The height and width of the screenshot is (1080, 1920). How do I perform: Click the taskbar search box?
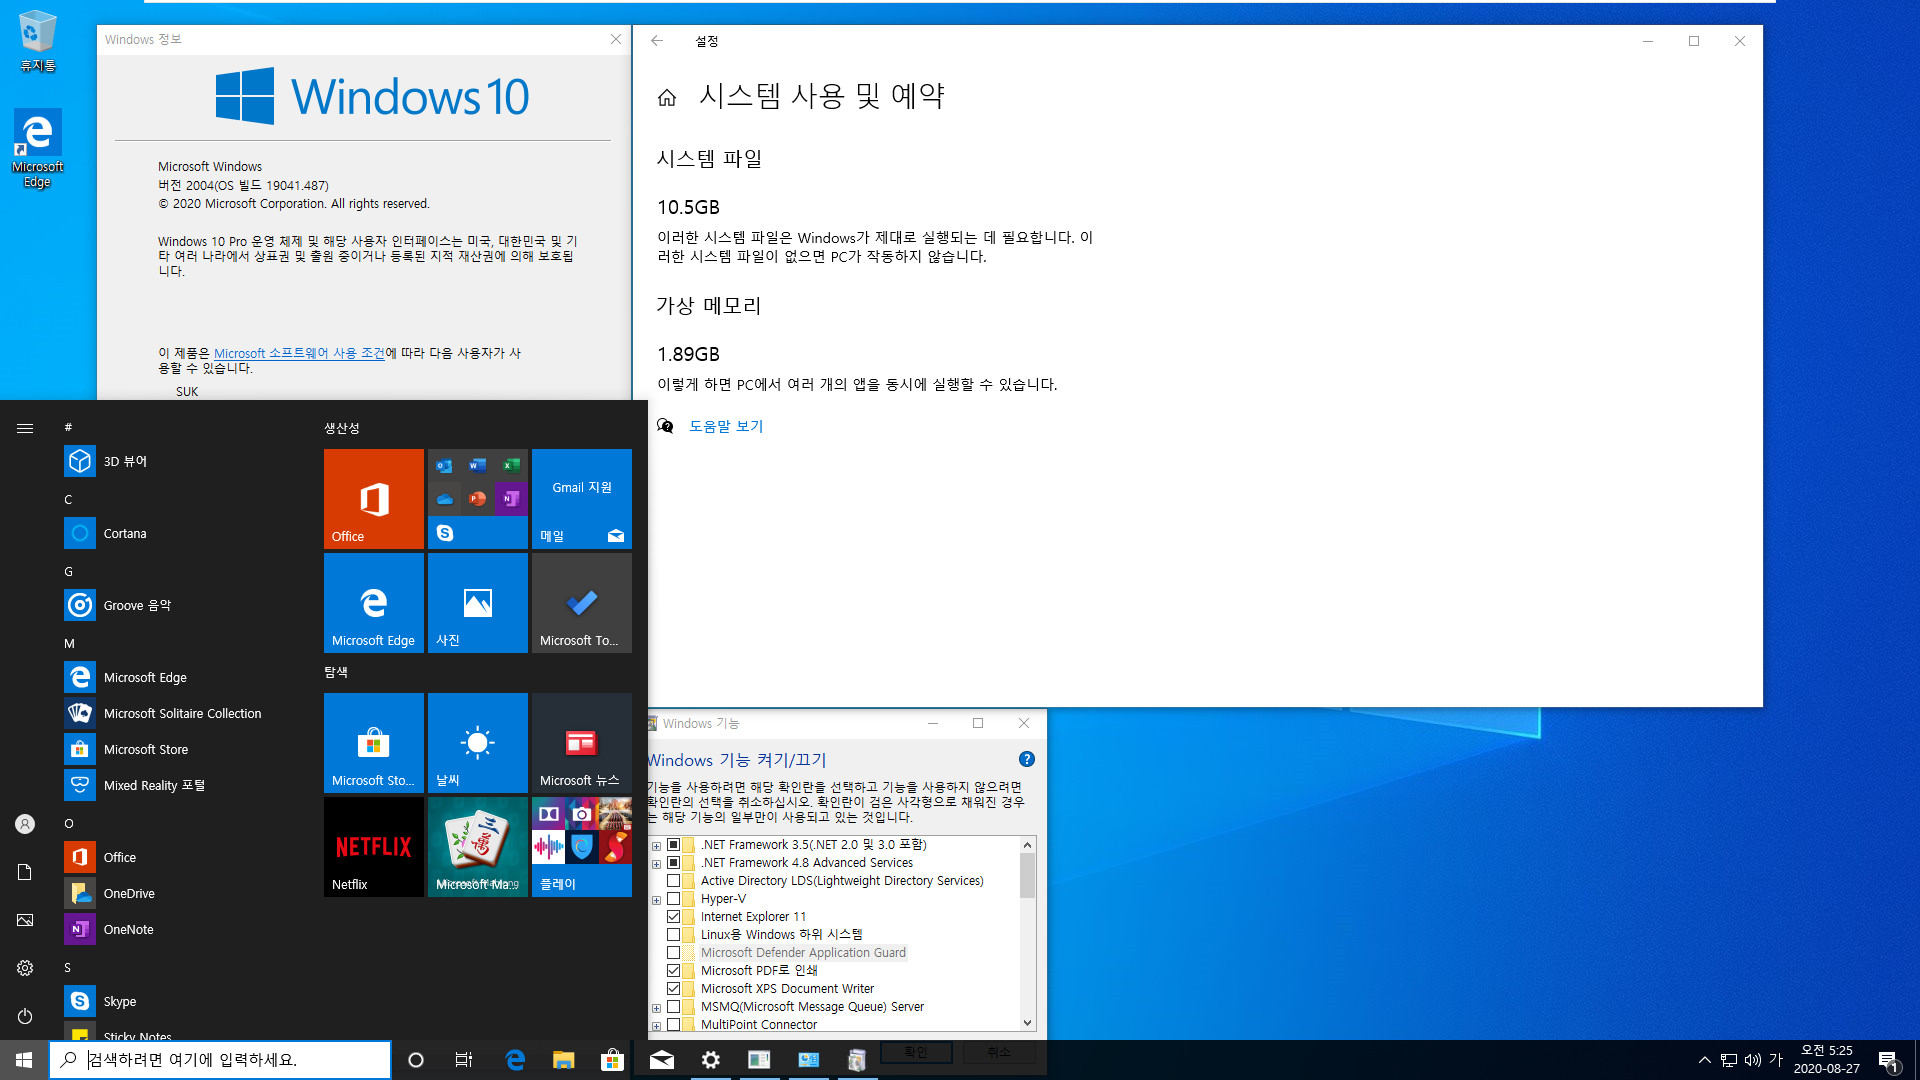(x=220, y=1060)
